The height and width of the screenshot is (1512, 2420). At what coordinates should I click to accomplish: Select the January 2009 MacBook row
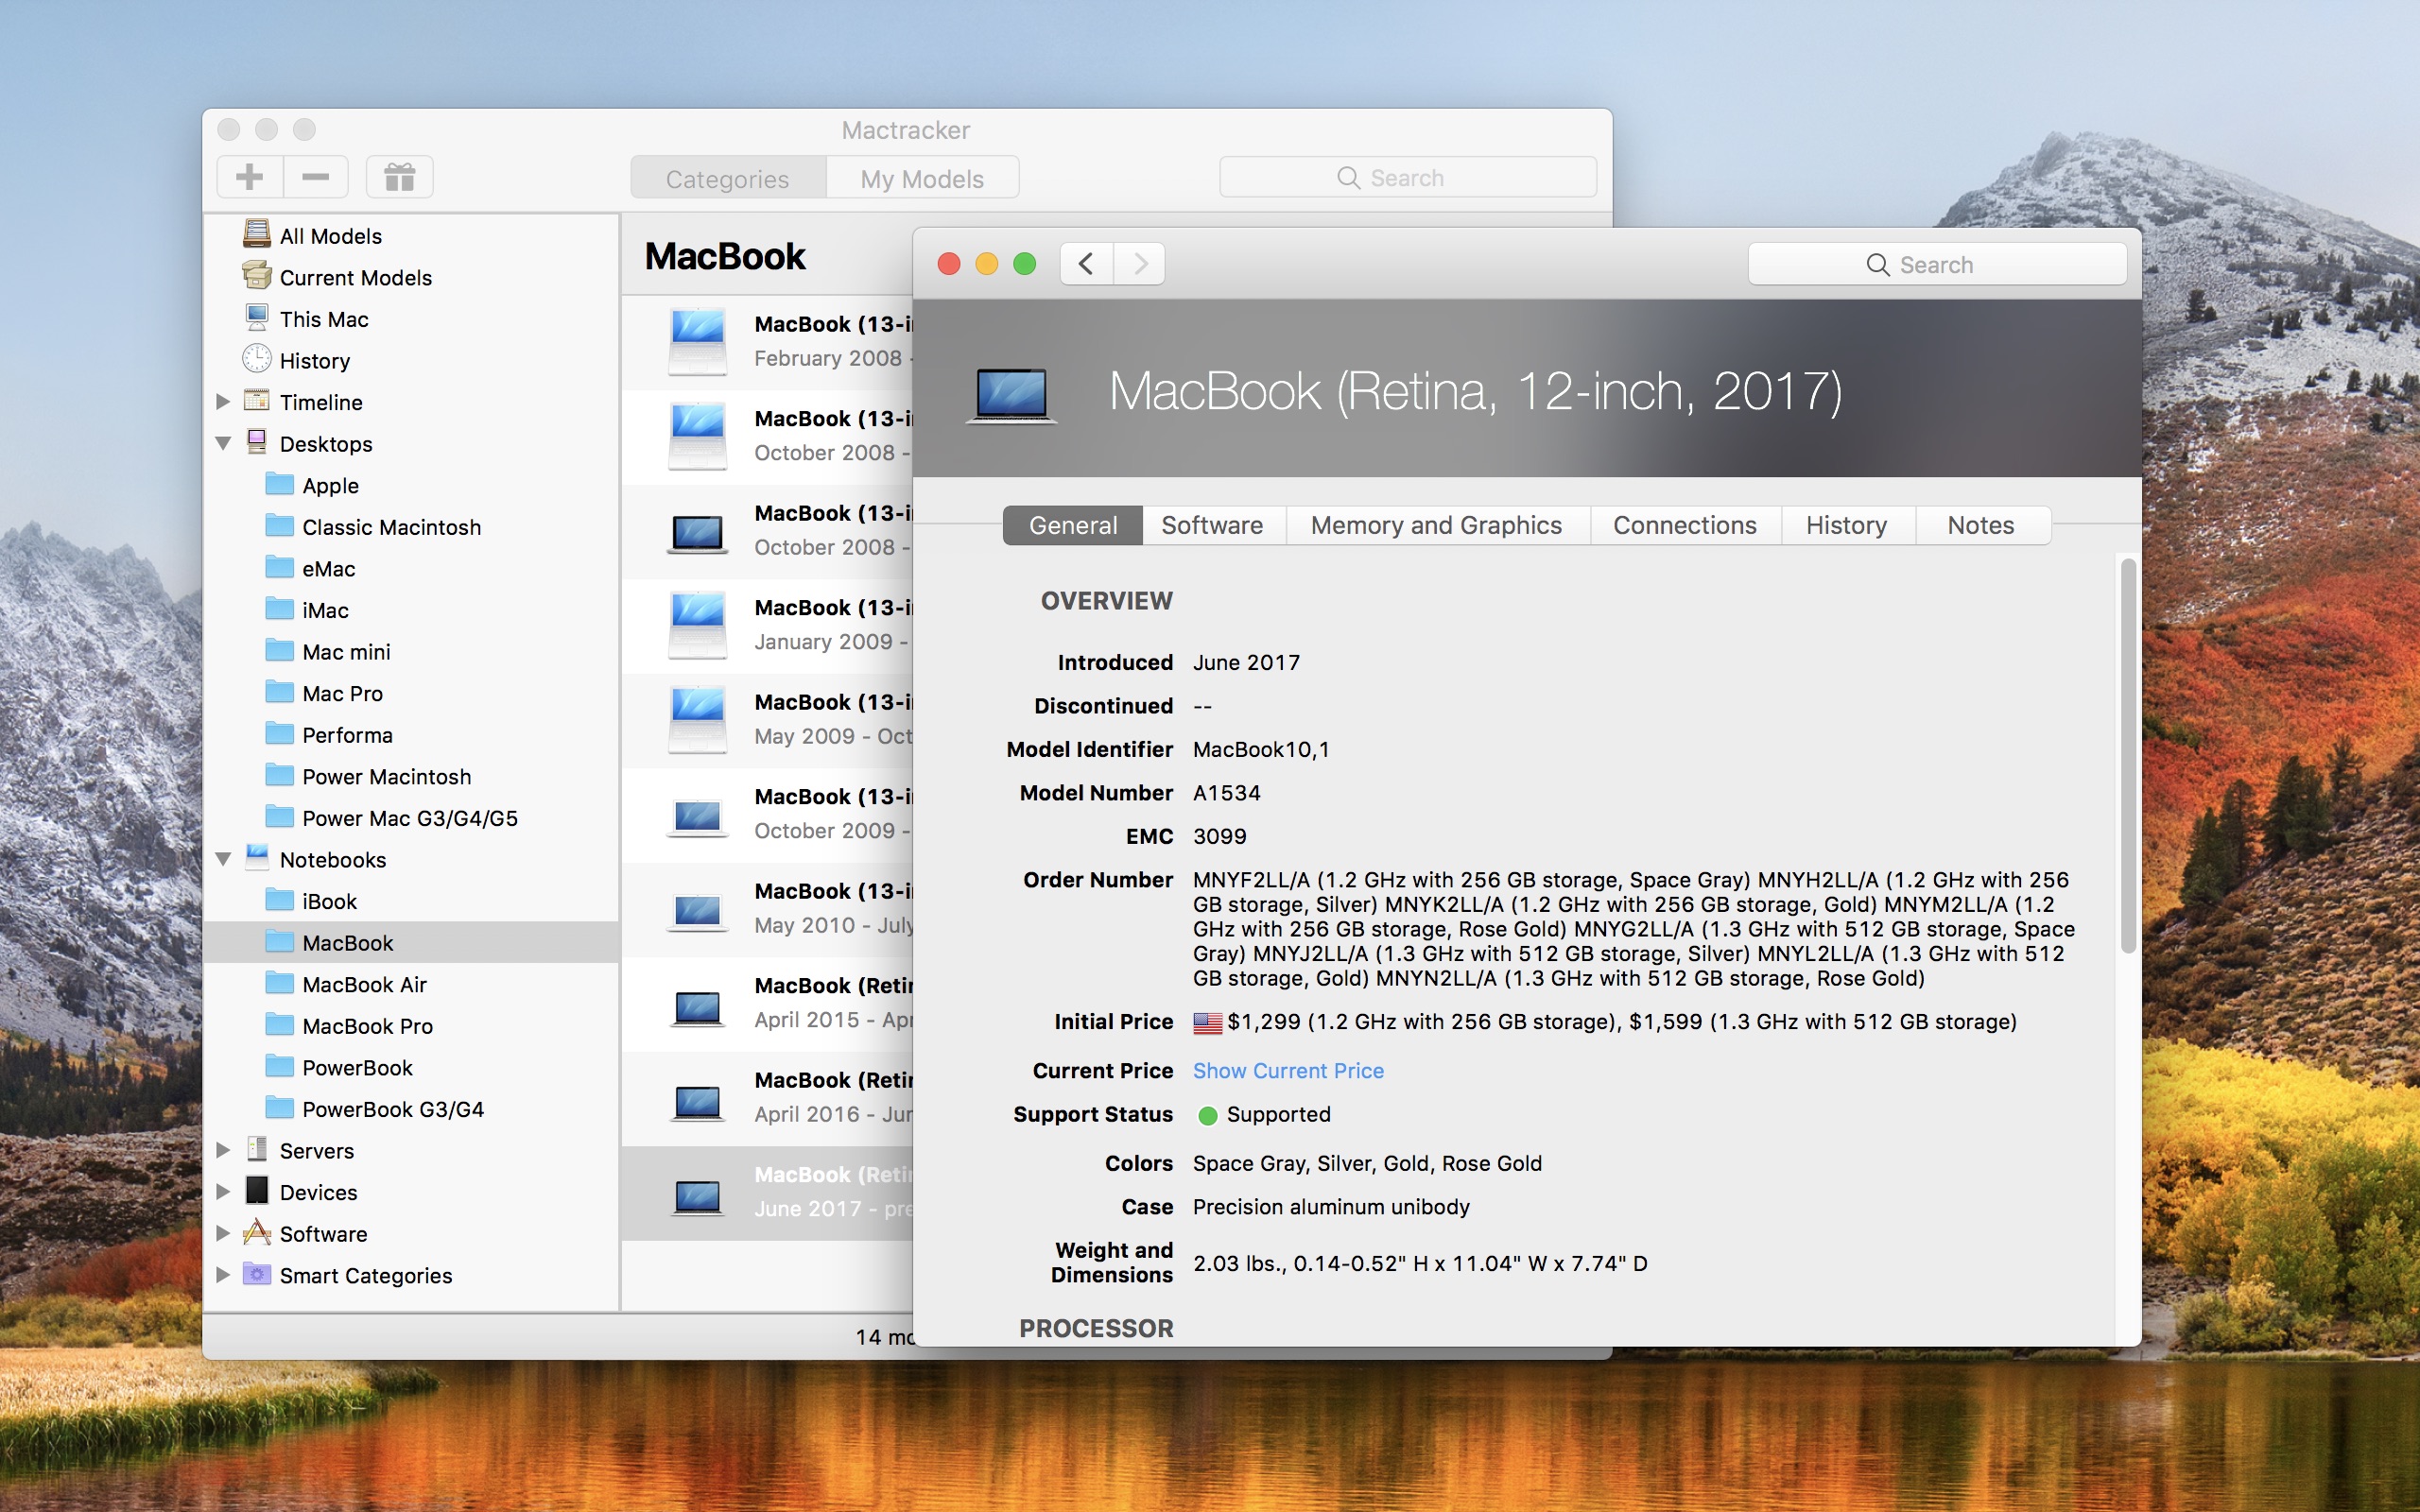[768, 625]
